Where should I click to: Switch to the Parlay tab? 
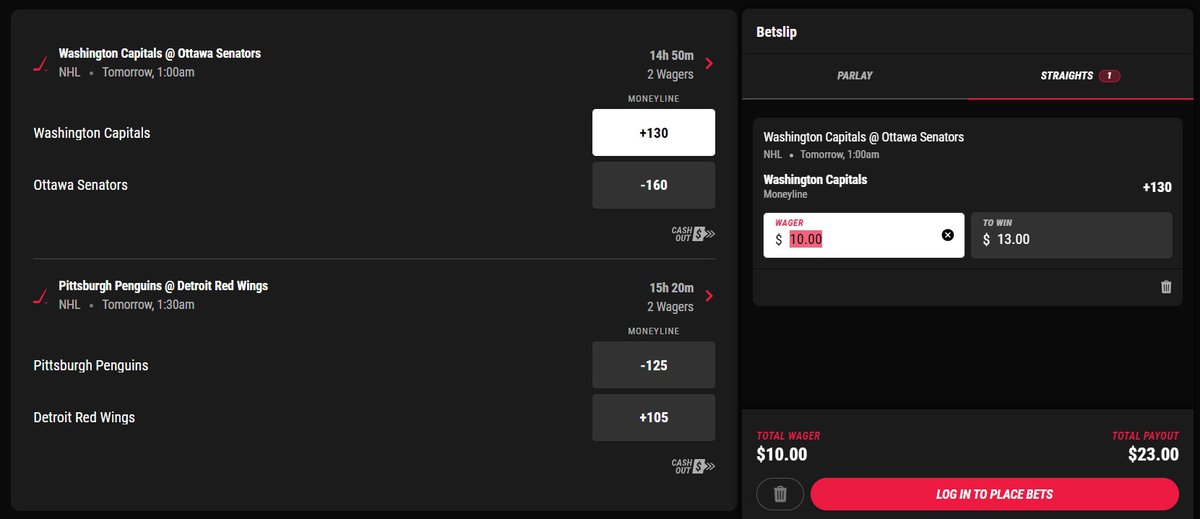coord(855,76)
